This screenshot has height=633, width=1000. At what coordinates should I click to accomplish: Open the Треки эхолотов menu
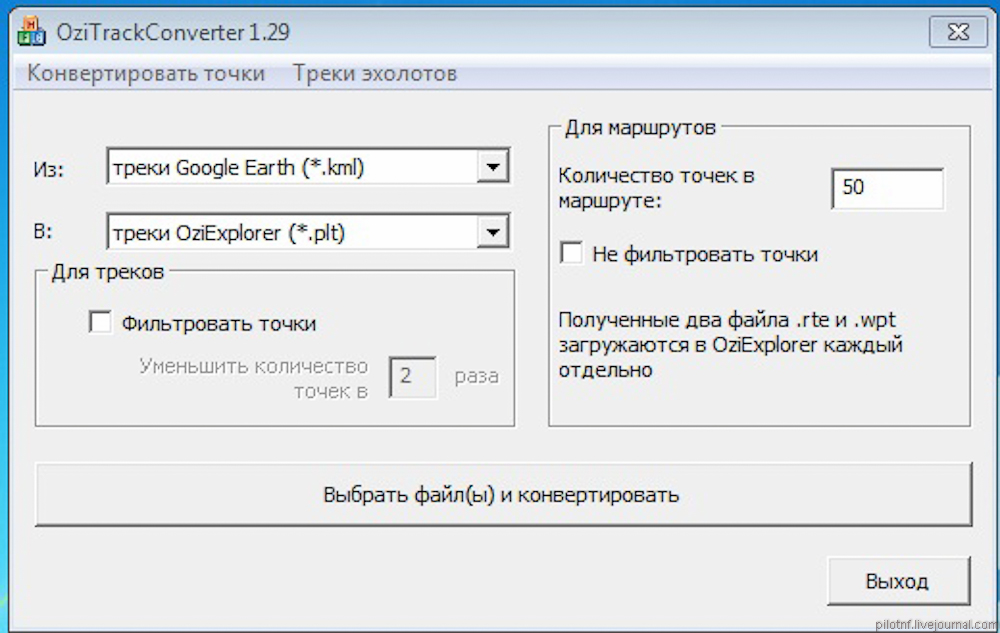tap(374, 73)
